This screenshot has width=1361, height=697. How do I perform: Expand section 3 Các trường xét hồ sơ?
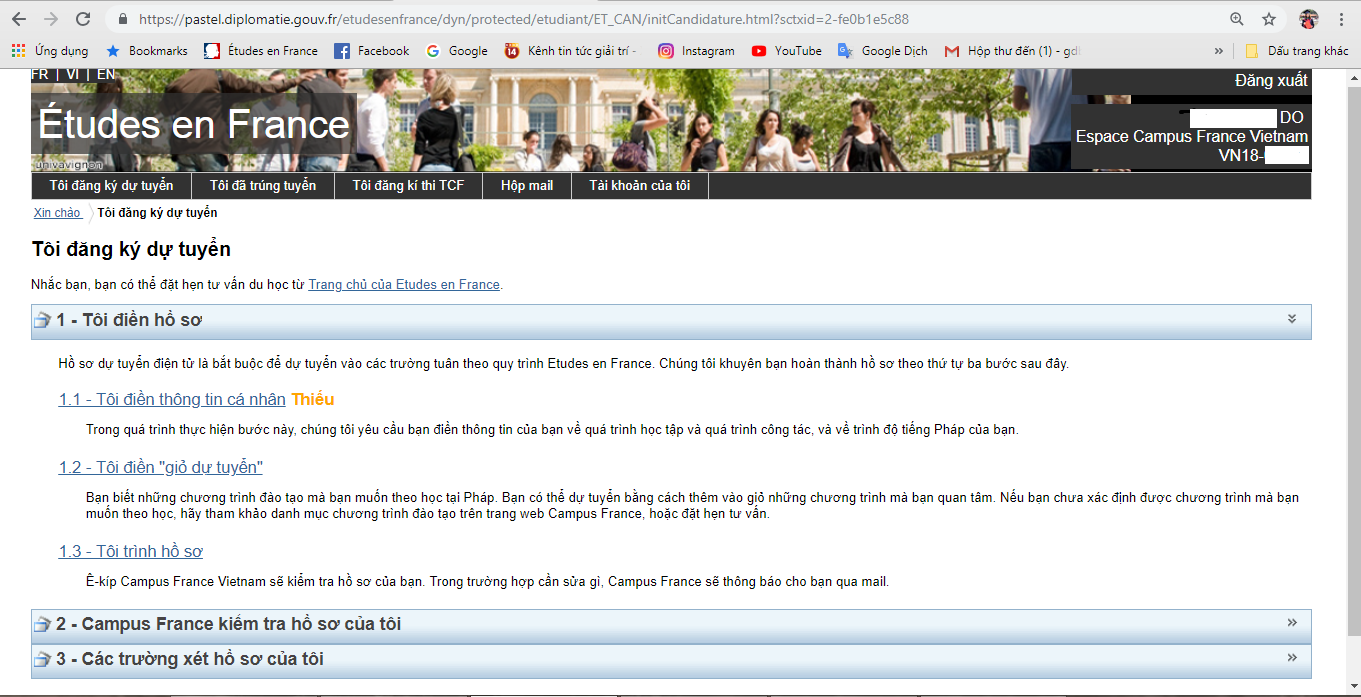[1292, 658]
